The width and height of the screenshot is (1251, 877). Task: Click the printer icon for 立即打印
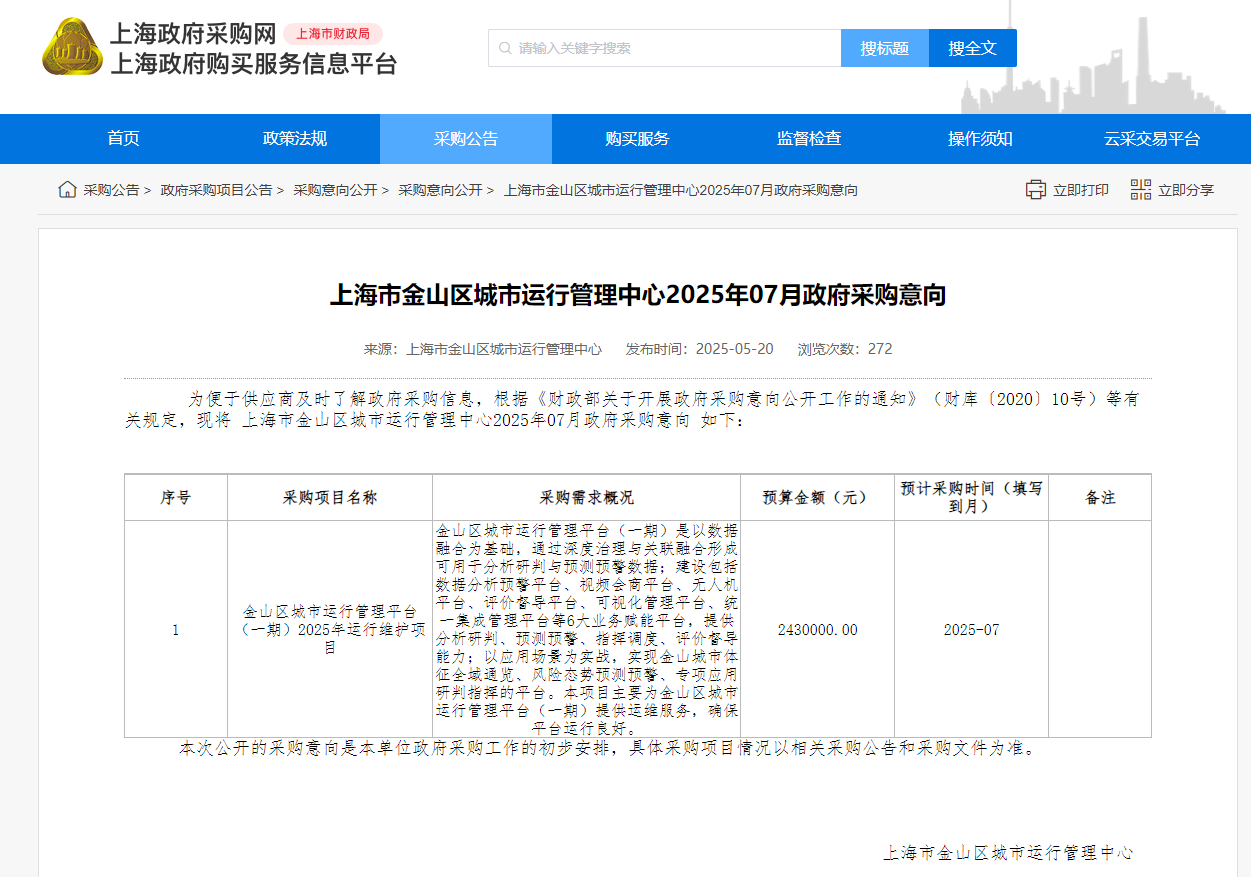coord(1036,190)
